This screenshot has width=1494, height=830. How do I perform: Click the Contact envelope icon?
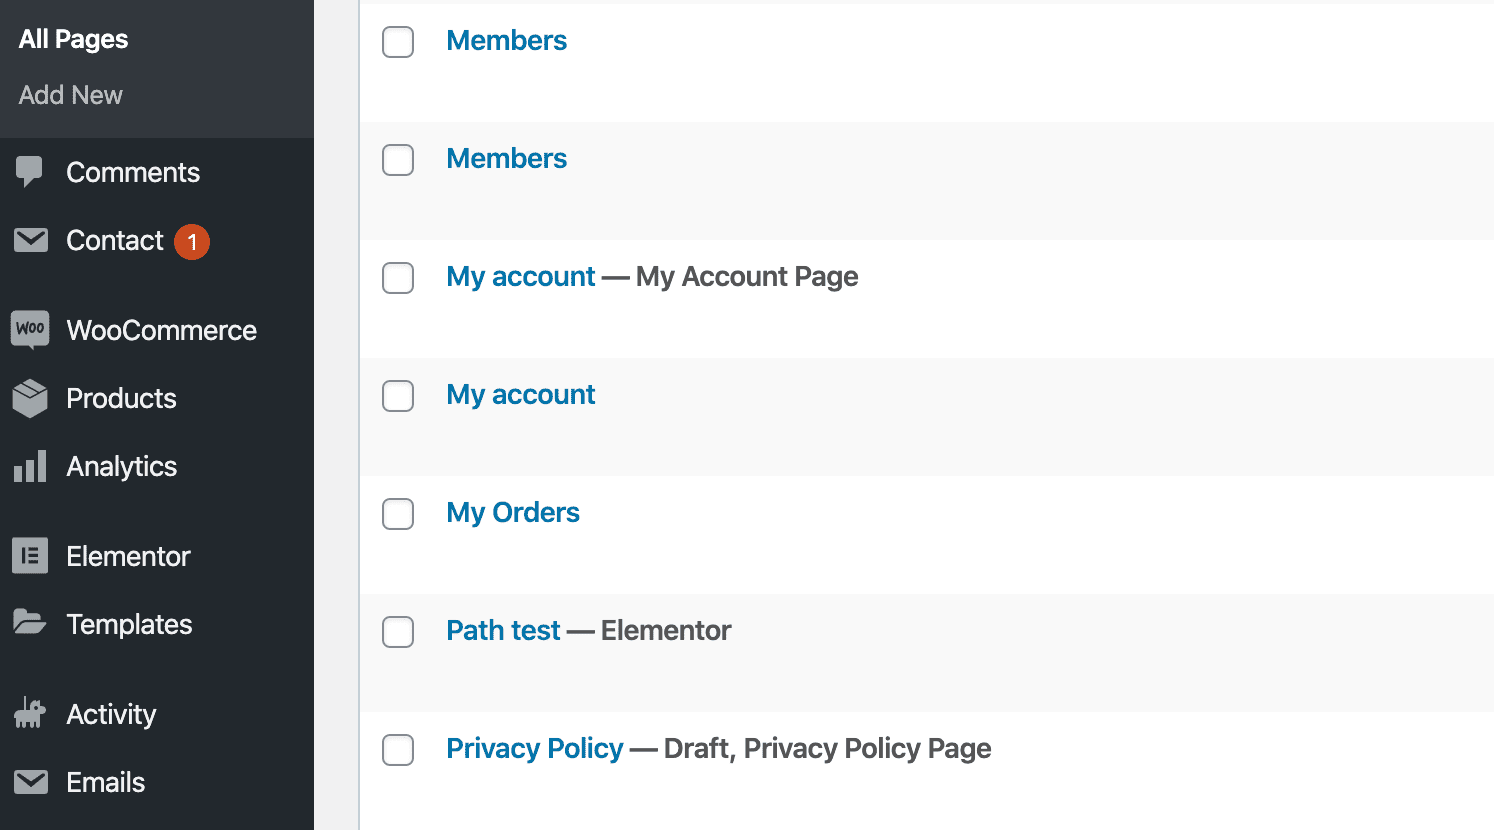coord(31,240)
